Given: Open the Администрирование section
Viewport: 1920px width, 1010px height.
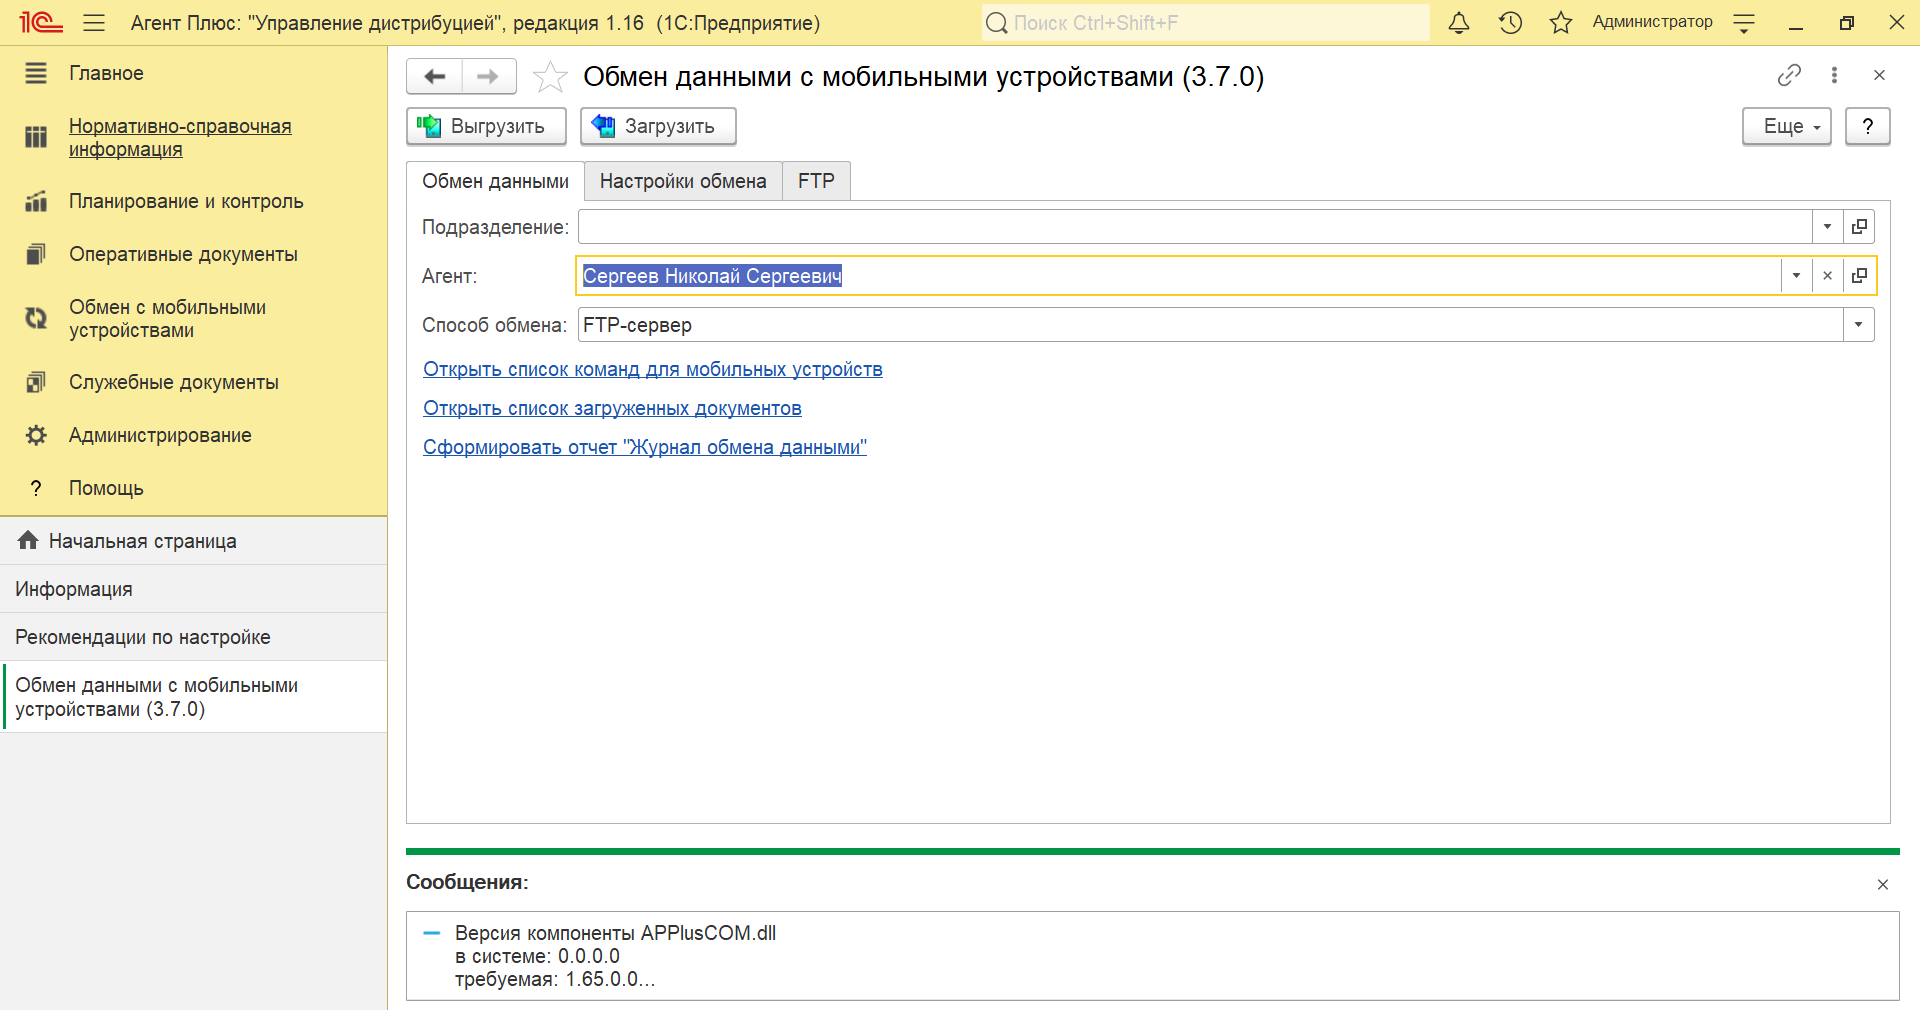Looking at the screenshot, I should pos(160,435).
